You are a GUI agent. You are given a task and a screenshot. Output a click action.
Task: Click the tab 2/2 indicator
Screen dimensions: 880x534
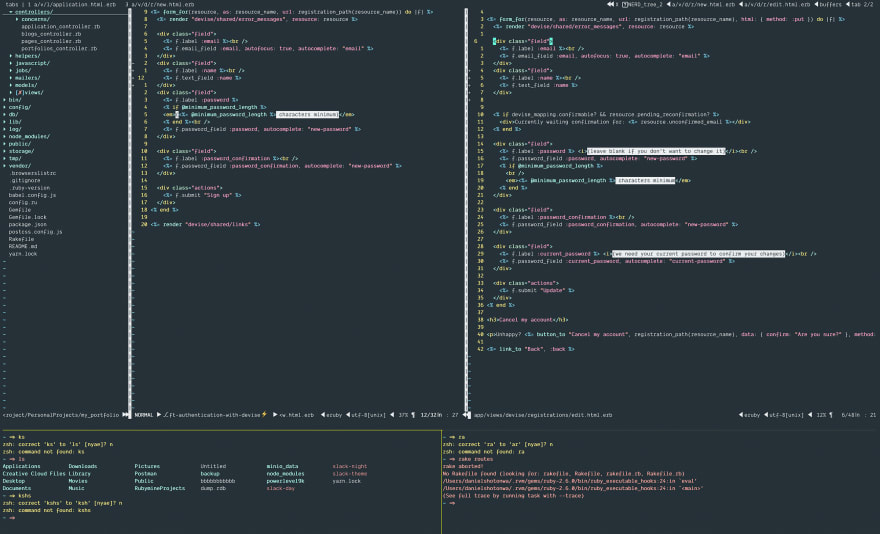[x=861, y=4]
